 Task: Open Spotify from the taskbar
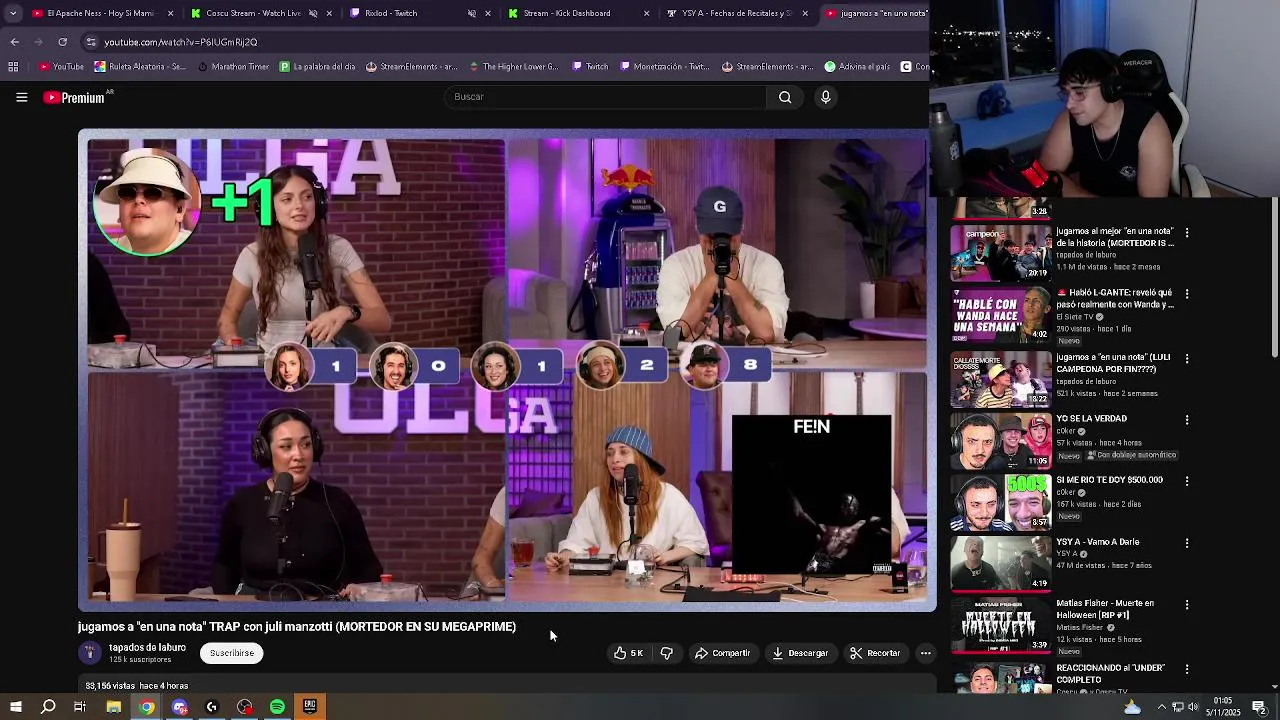tap(277, 707)
